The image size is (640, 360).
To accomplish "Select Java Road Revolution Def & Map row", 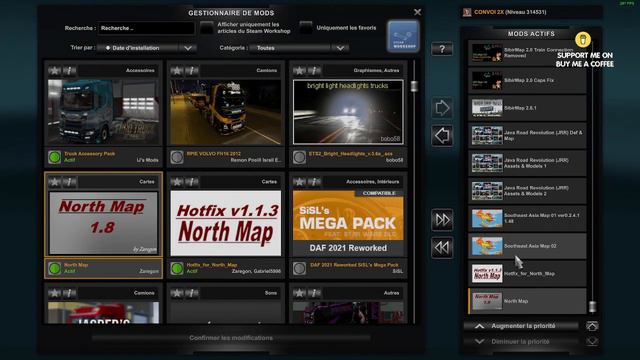I will point(527,136).
